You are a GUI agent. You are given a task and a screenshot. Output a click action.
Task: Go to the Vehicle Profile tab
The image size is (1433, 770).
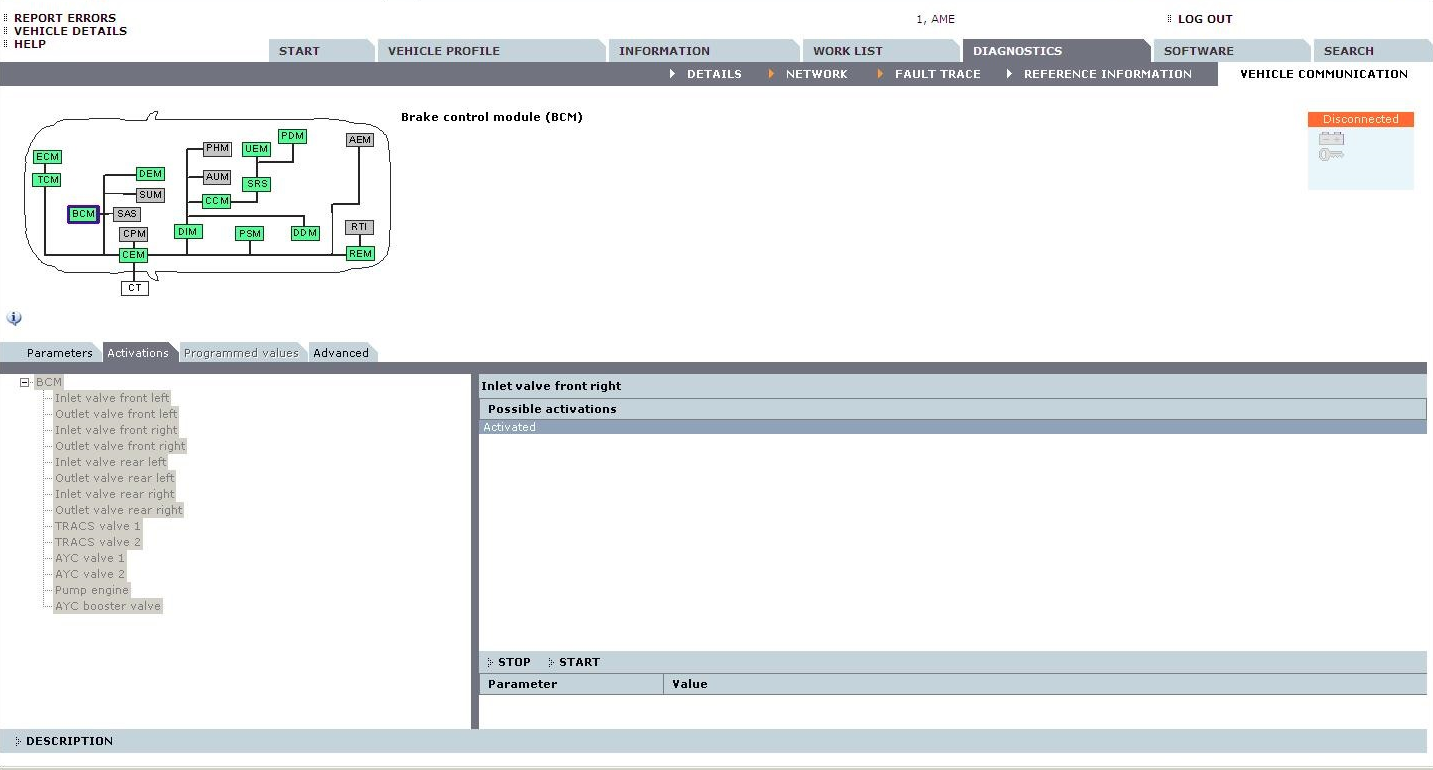tap(443, 51)
